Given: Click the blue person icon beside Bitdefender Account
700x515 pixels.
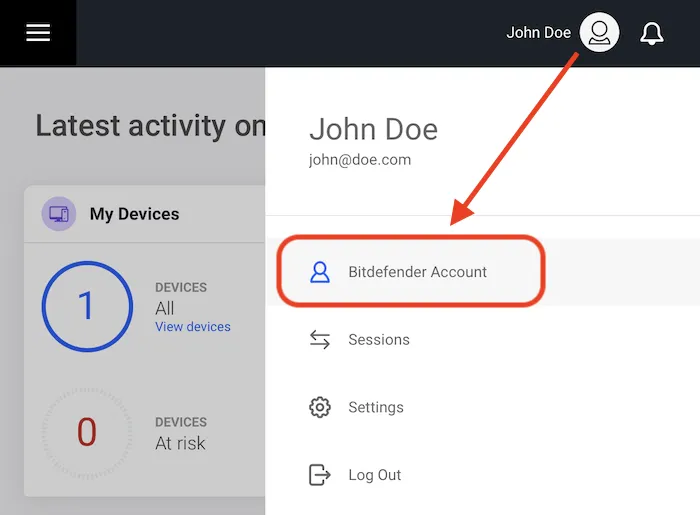Looking at the screenshot, I should coord(320,272).
